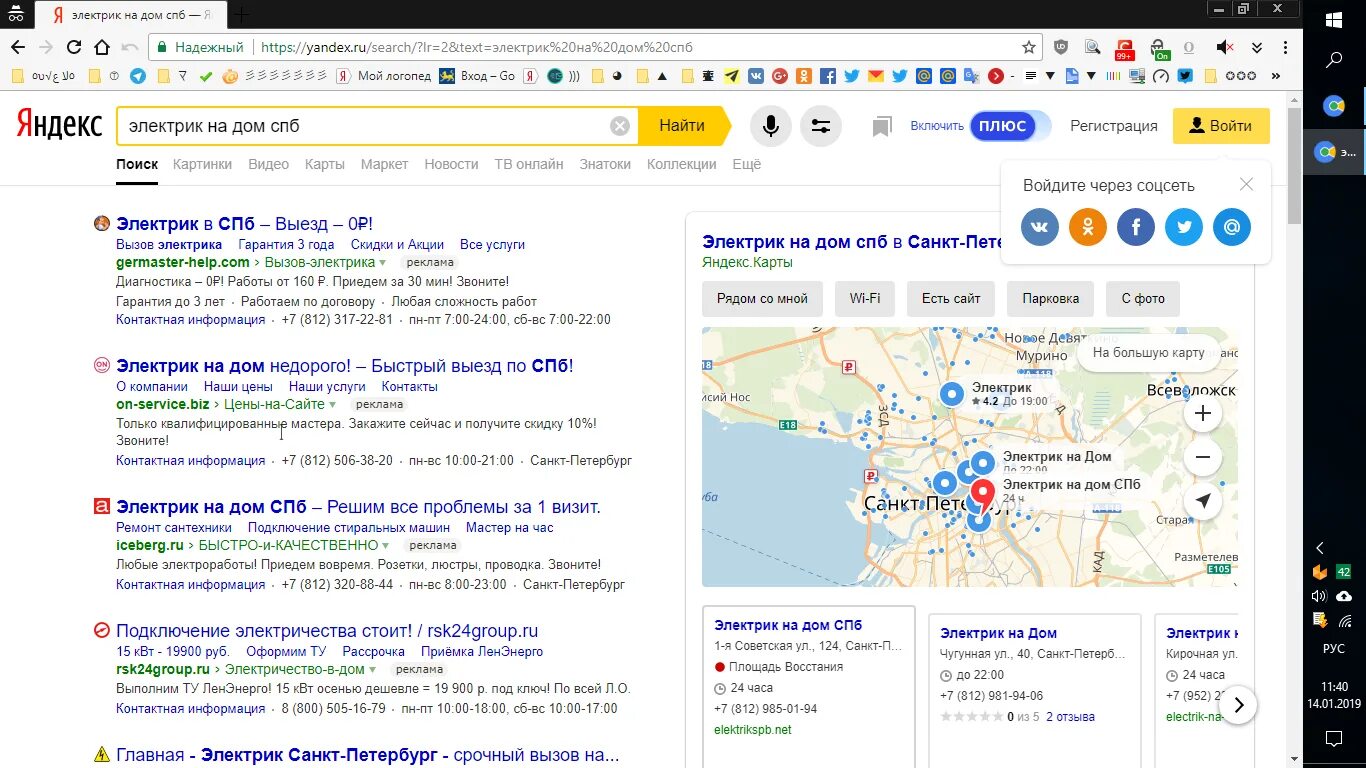Click the browser address bar URL
The width and height of the screenshot is (1366, 768).
coord(476,47)
